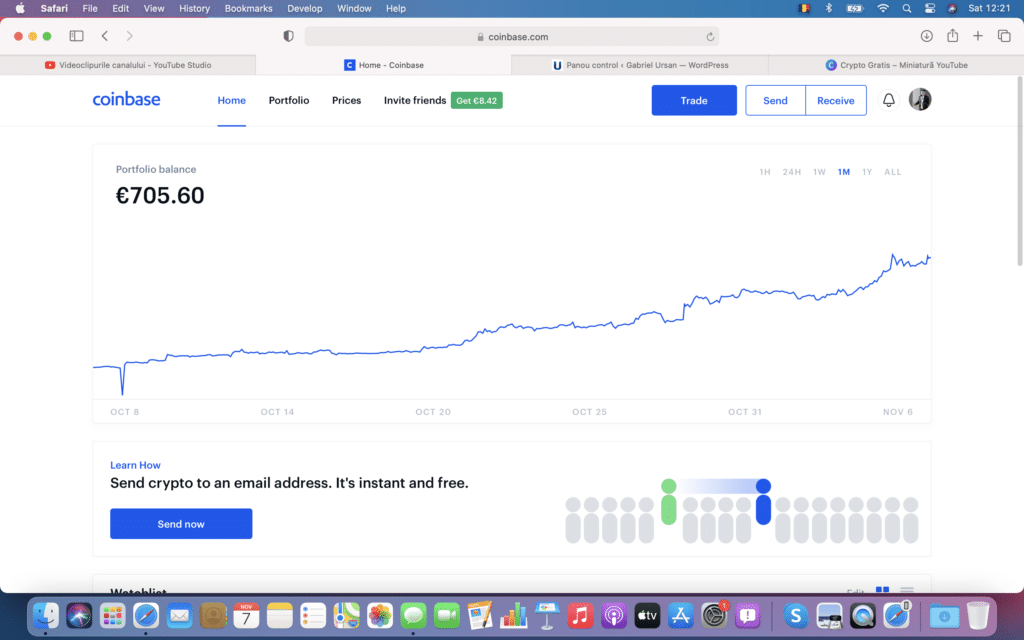Open the Prices page
The height and width of the screenshot is (640, 1024).
point(346,100)
